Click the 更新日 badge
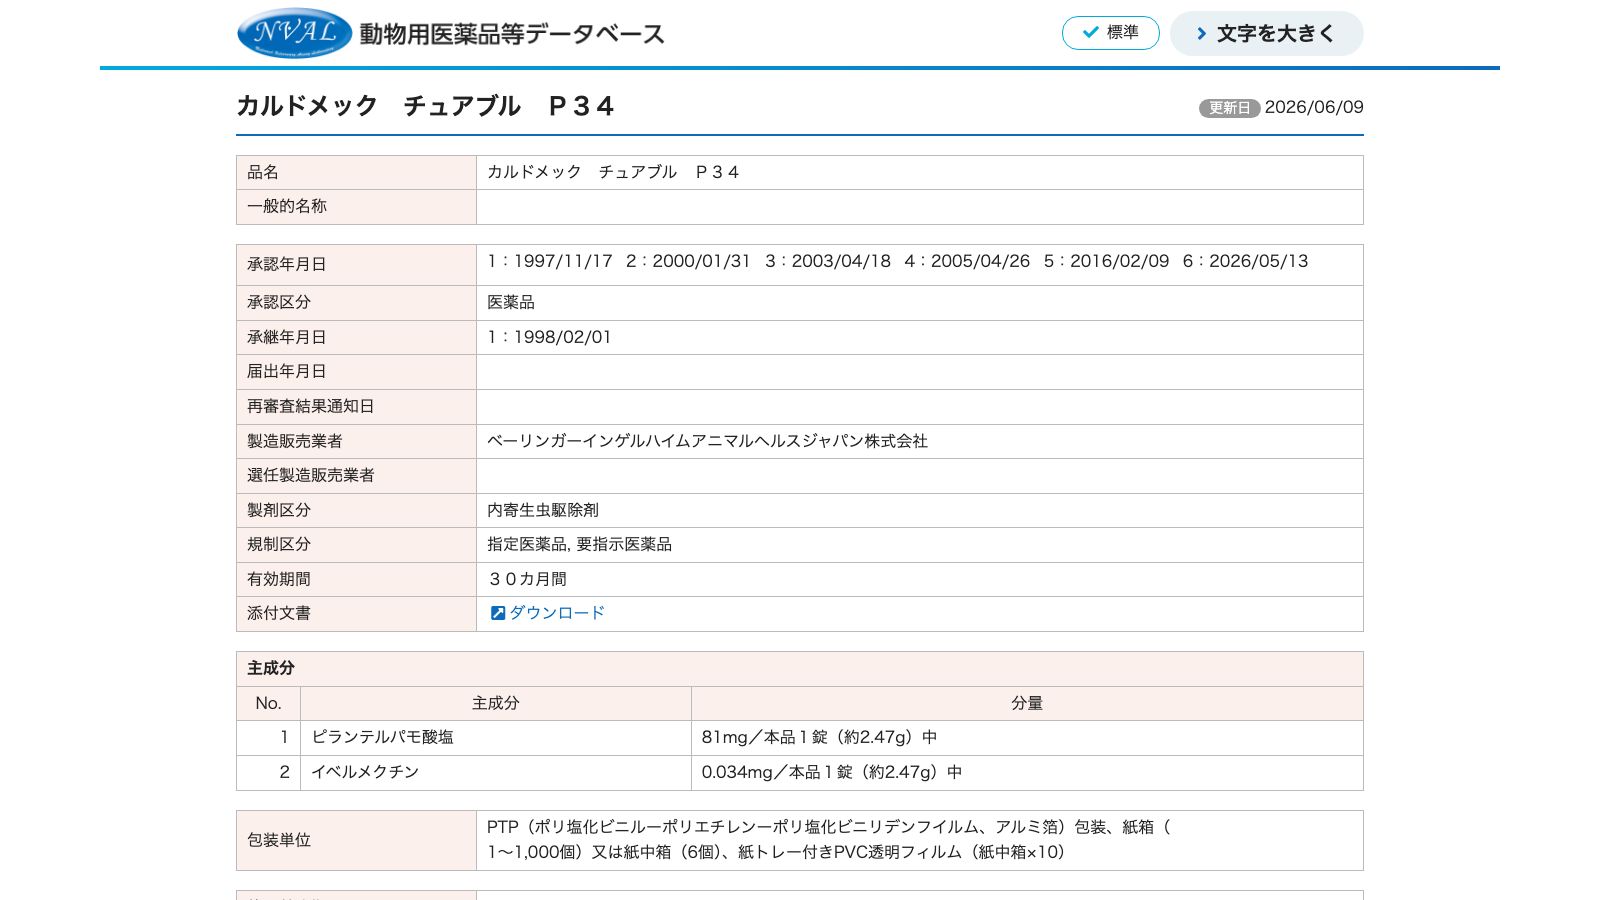The width and height of the screenshot is (1600, 900). (1229, 108)
